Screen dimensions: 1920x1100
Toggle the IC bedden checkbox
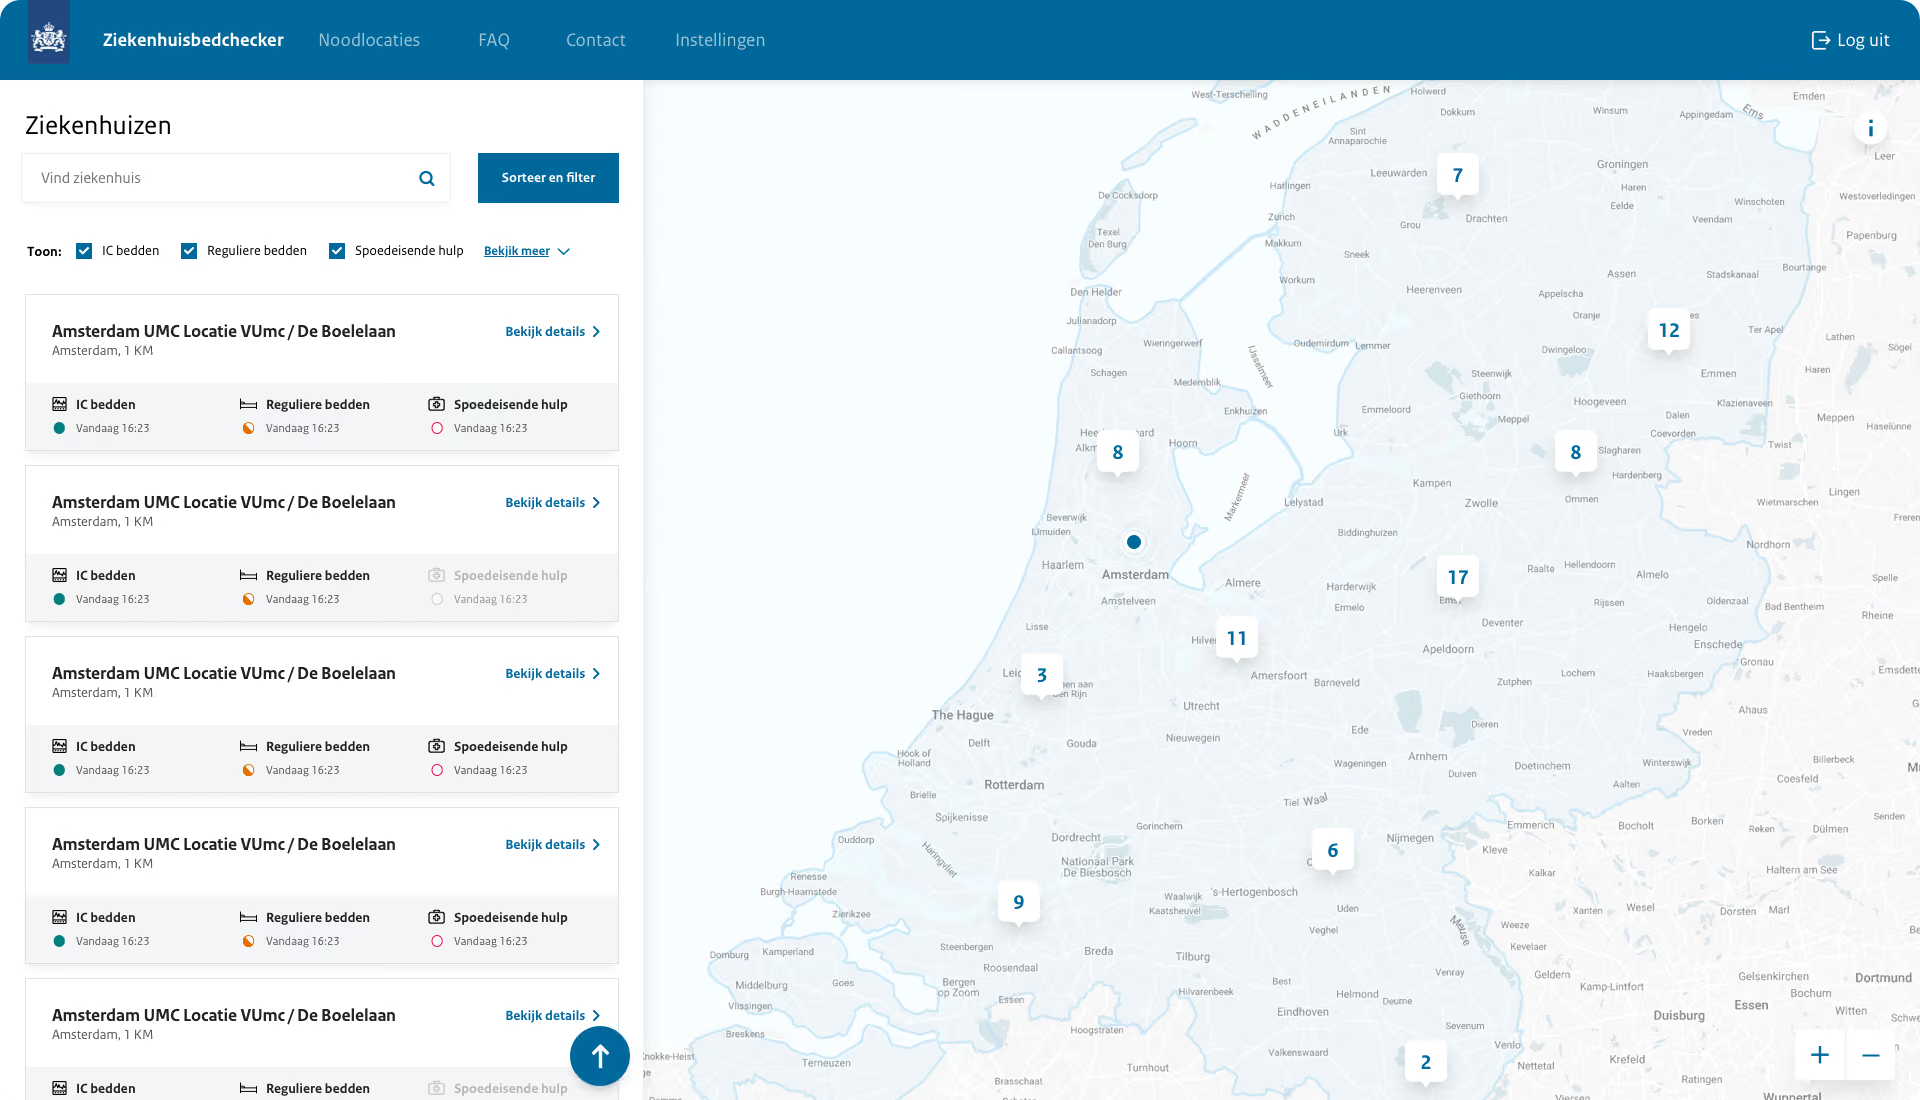pos(84,251)
